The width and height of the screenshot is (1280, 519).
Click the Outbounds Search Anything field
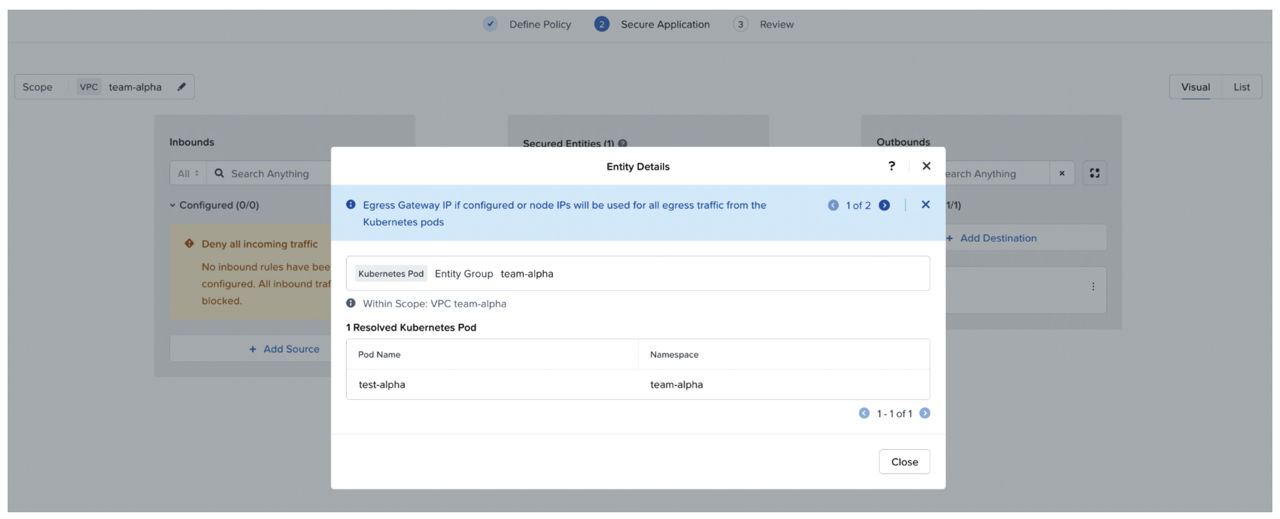click(997, 174)
